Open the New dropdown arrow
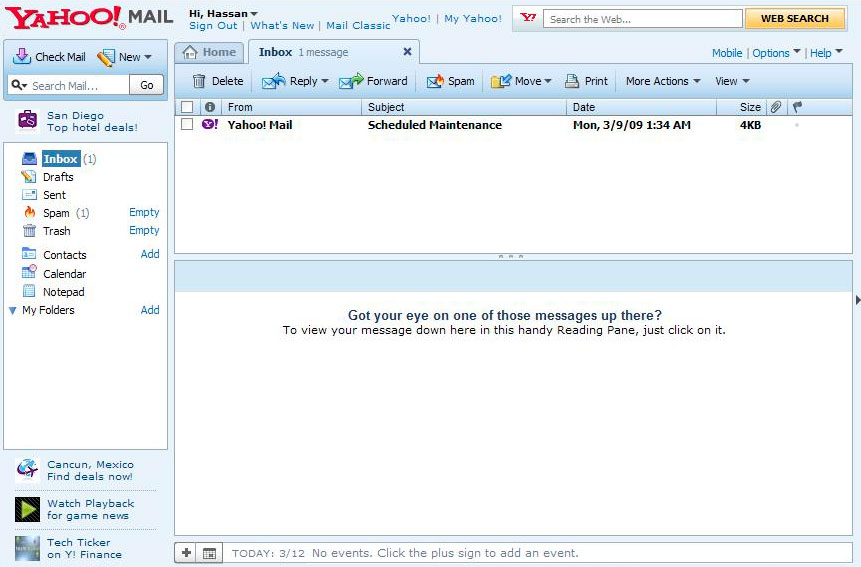This screenshot has height=567, width=861. click(x=148, y=57)
